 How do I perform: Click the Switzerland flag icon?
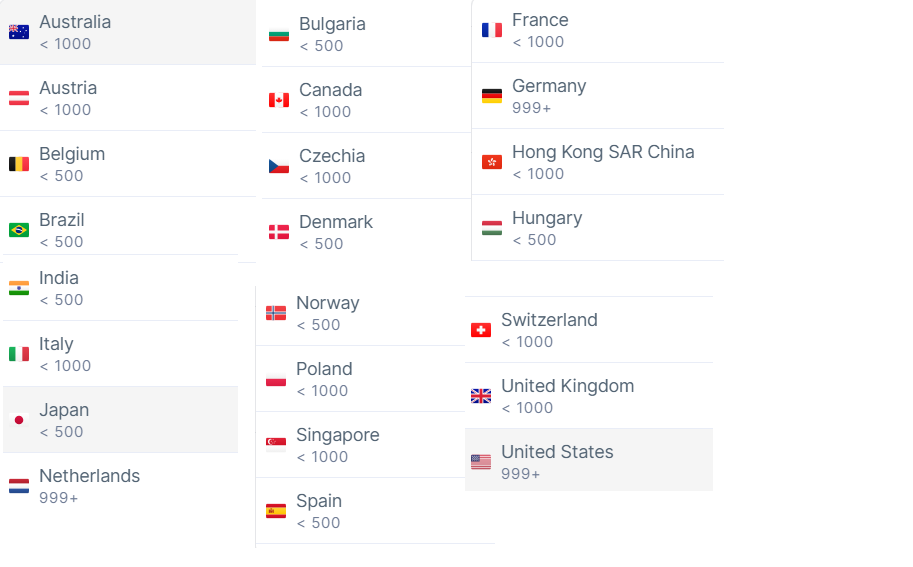[x=480, y=330]
